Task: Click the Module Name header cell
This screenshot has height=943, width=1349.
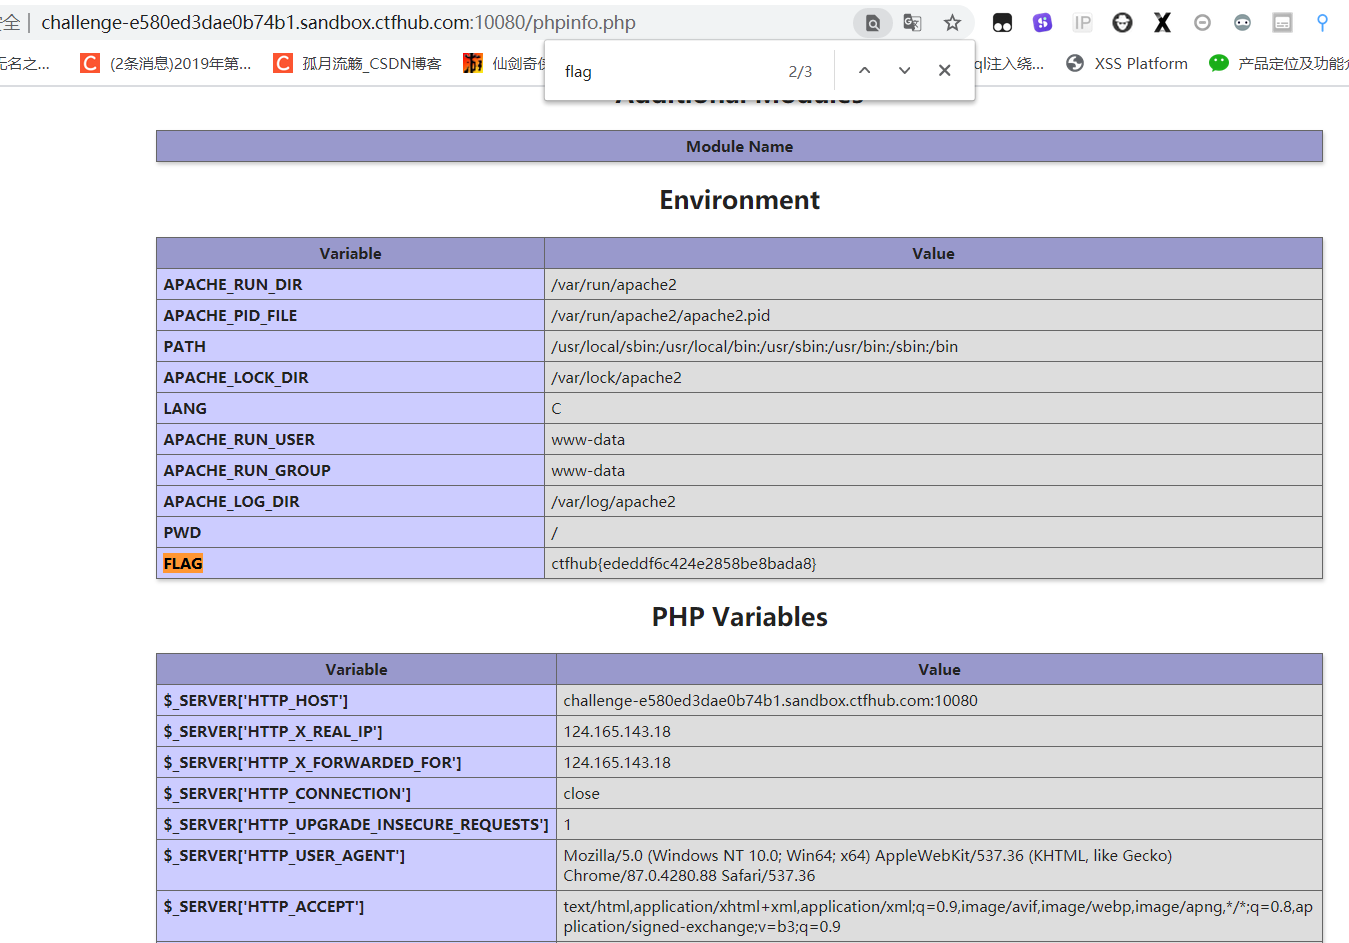Action: coord(739,146)
